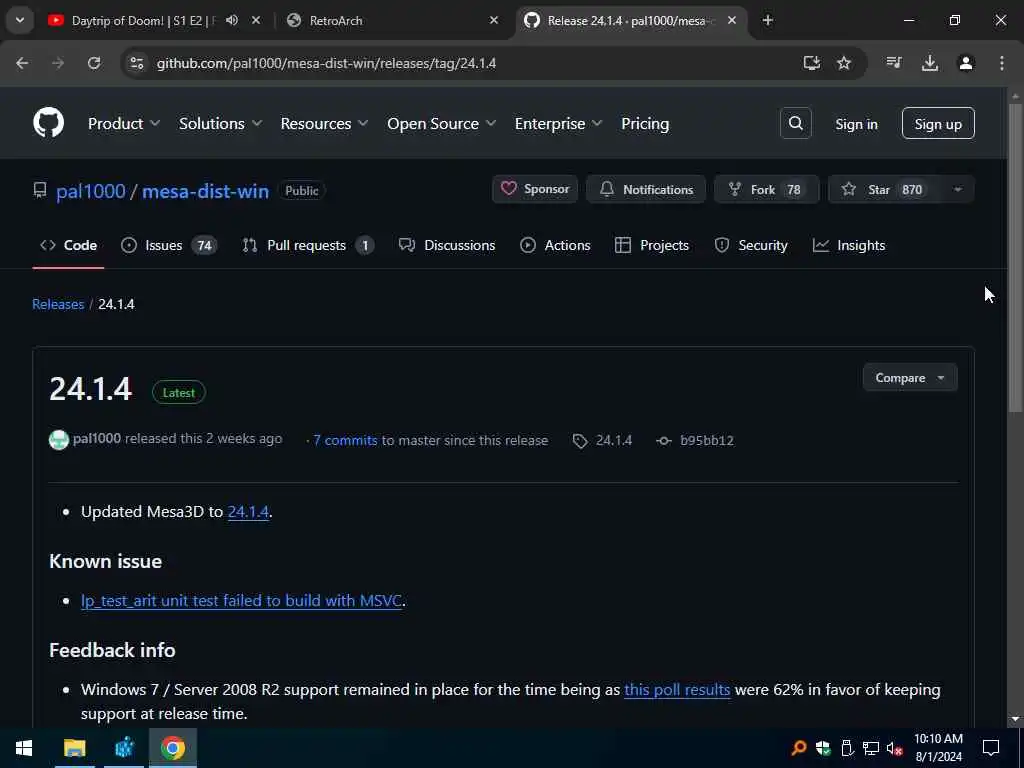The image size is (1024, 768).
Task: Open the tab search chevron button
Action: tap(20, 20)
